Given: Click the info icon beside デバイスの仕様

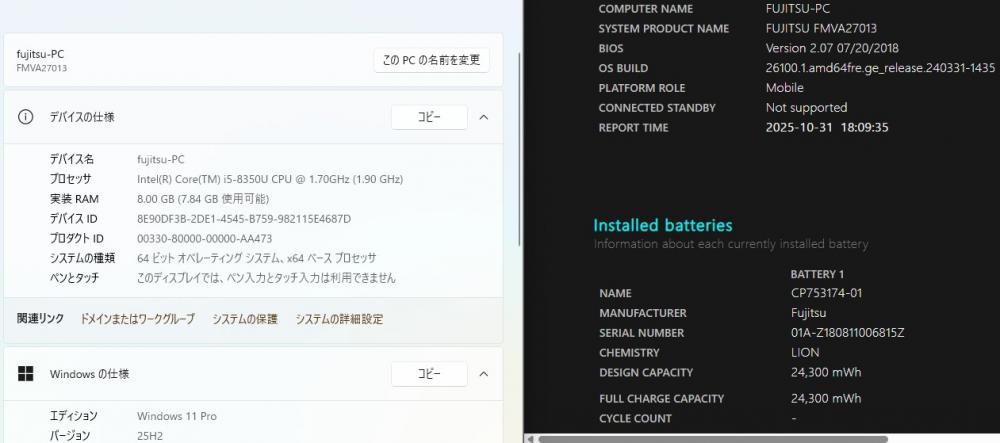Looking at the screenshot, I should [x=26, y=117].
